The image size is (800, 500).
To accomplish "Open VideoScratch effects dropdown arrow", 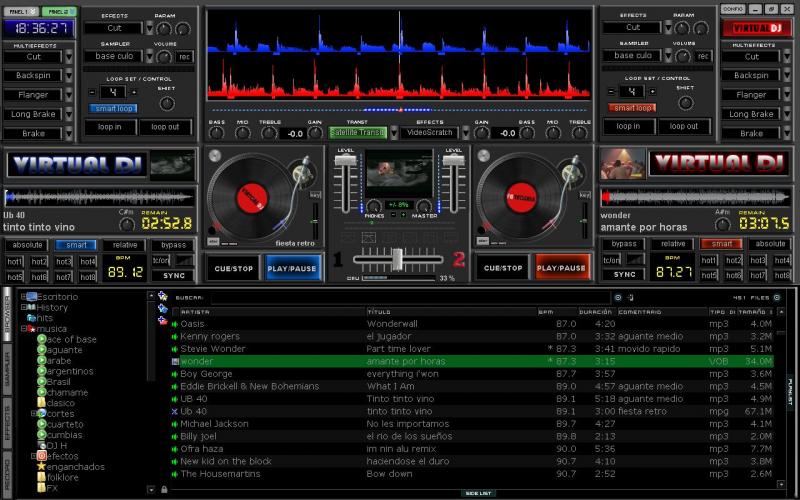I will coord(465,133).
